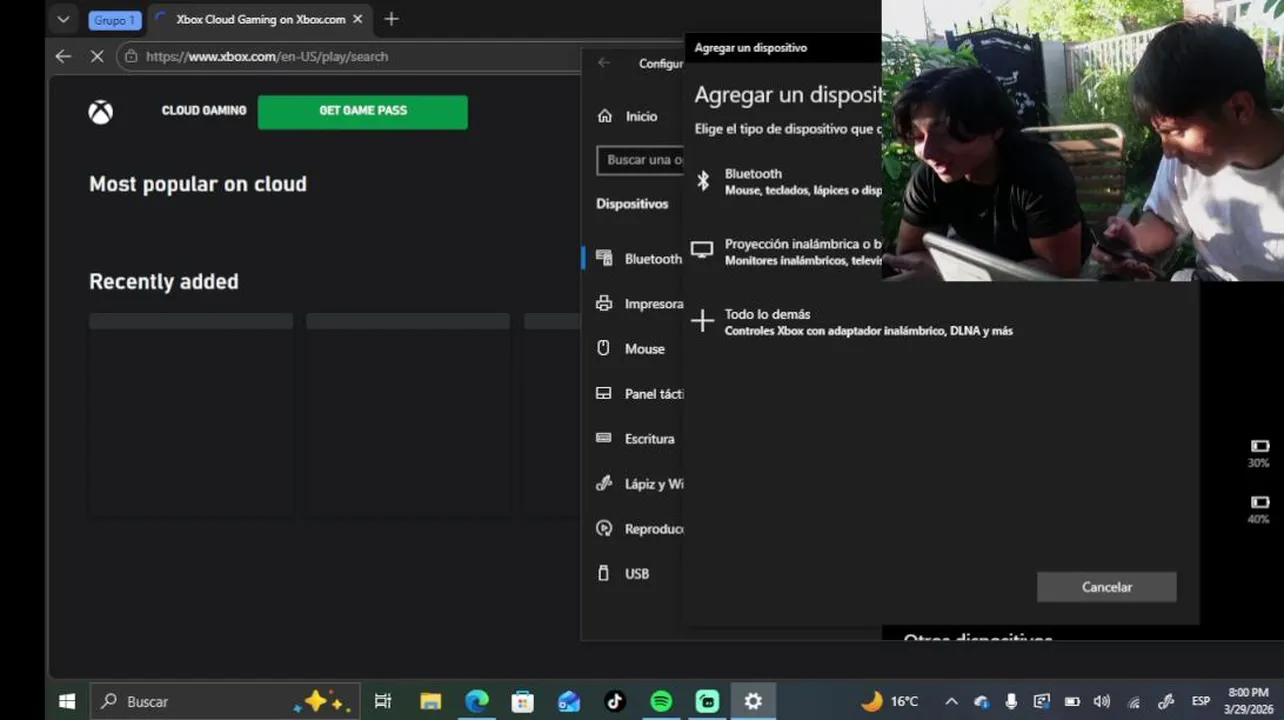Open volume control in tray

[x=1102, y=701]
